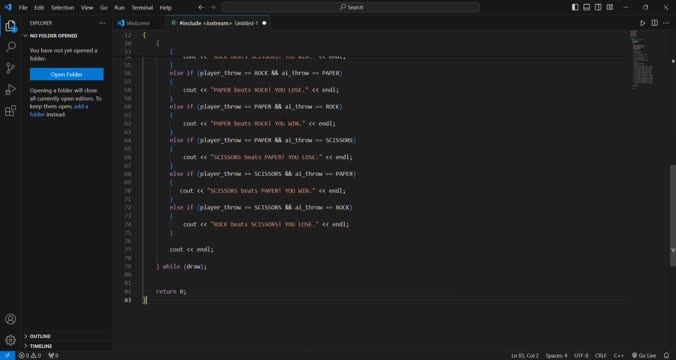Screen dimensions: 676x360
Task: Open notifications bell in status bar
Action: (667, 356)
